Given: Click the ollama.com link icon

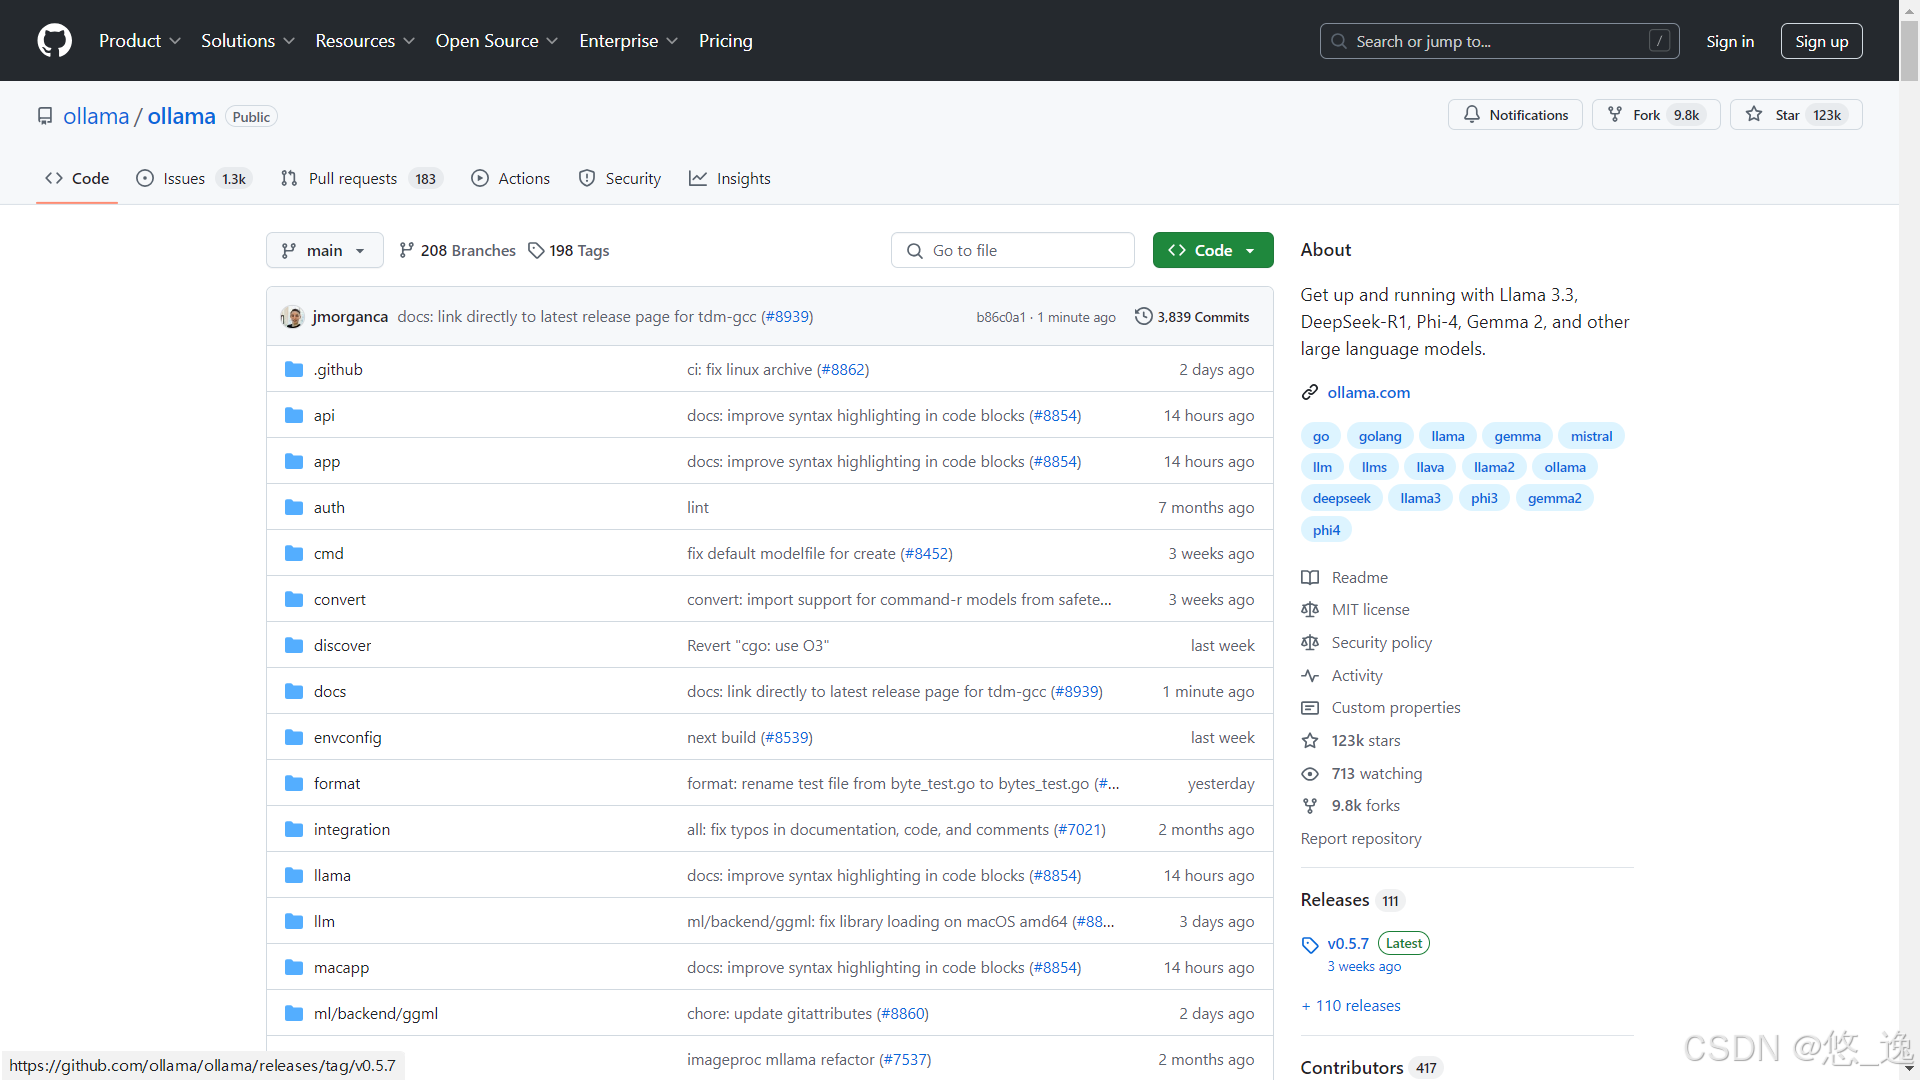Looking at the screenshot, I should (x=1310, y=393).
